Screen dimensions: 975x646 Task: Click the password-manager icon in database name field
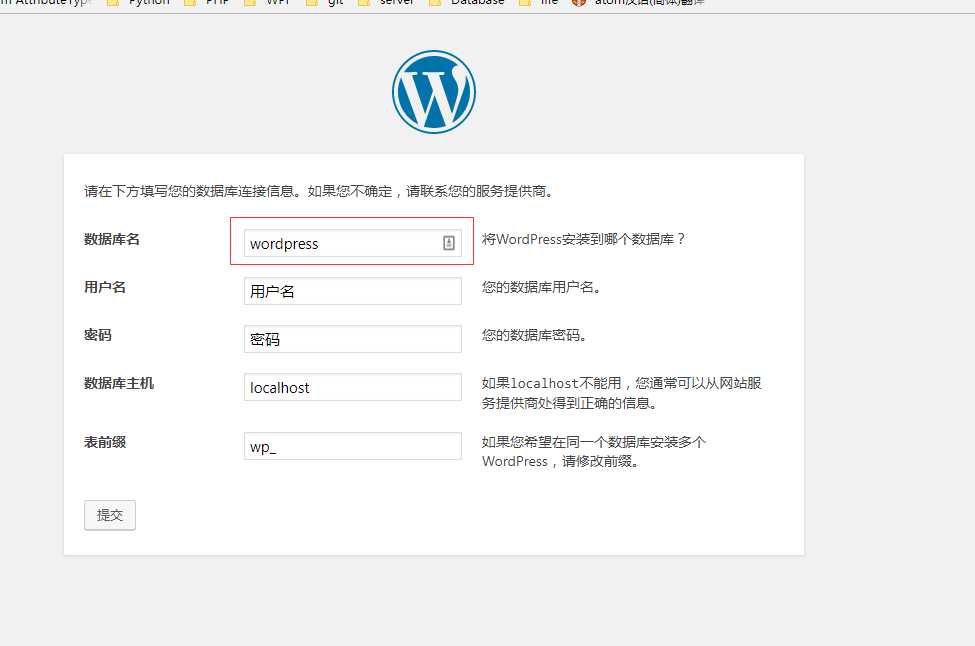pyautogui.click(x=448, y=243)
